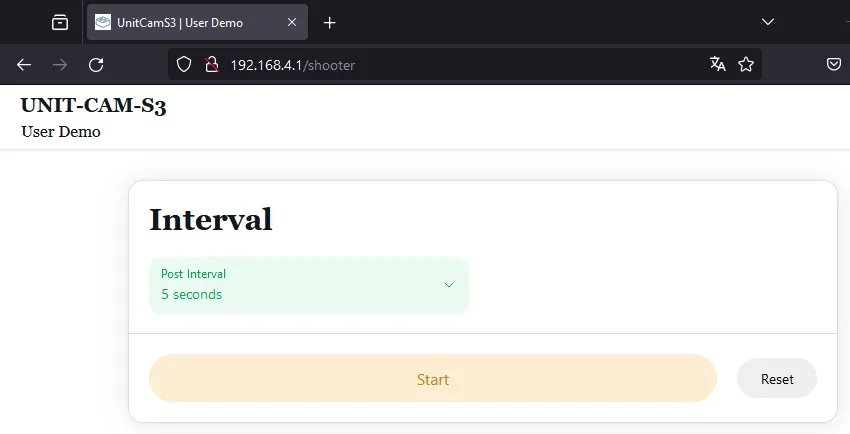Click the chevron arrow beside 5 seconds

click(x=449, y=285)
